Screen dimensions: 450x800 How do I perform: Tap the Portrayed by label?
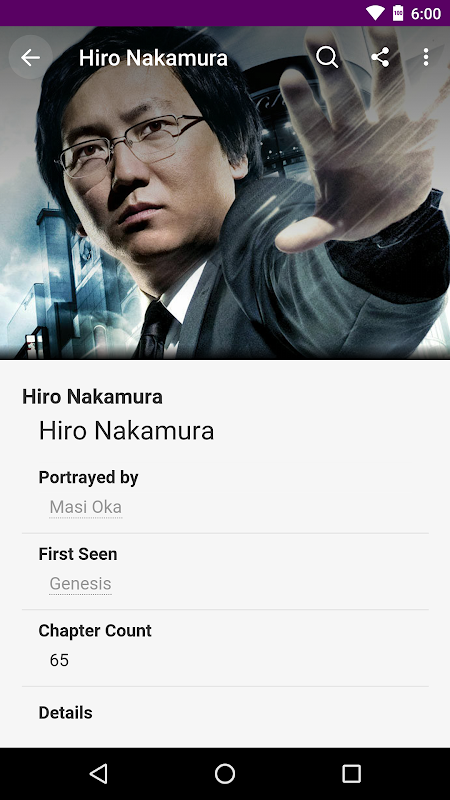tap(88, 478)
